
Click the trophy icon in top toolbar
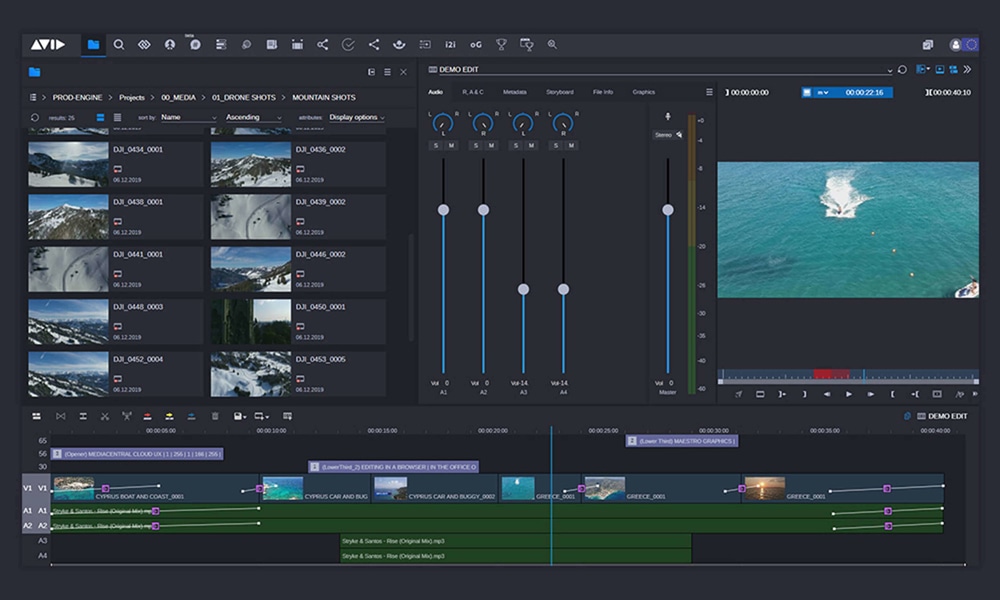coord(501,45)
